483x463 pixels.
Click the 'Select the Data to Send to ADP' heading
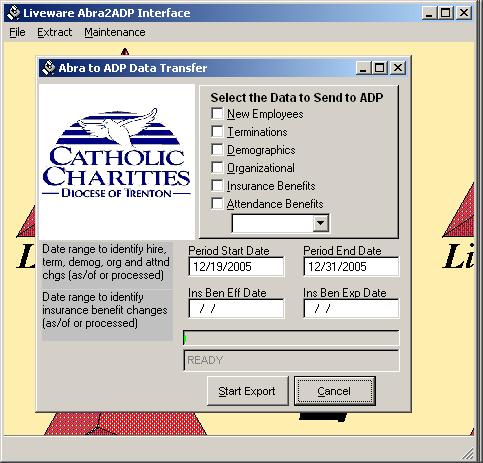pos(297,97)
